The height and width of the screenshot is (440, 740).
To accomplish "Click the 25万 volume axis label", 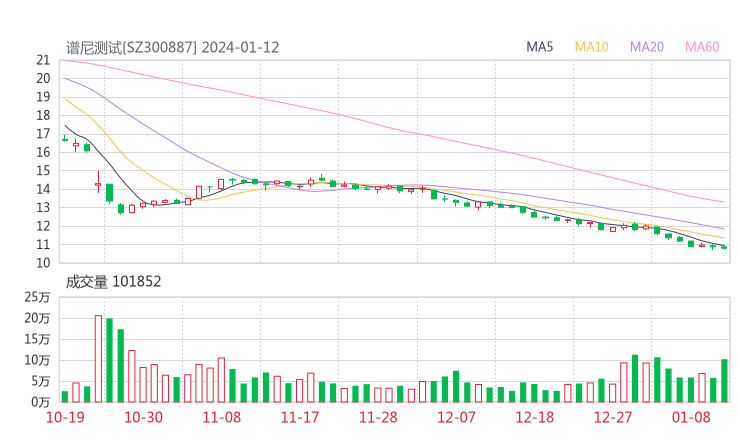I will [x=39, y=297].
